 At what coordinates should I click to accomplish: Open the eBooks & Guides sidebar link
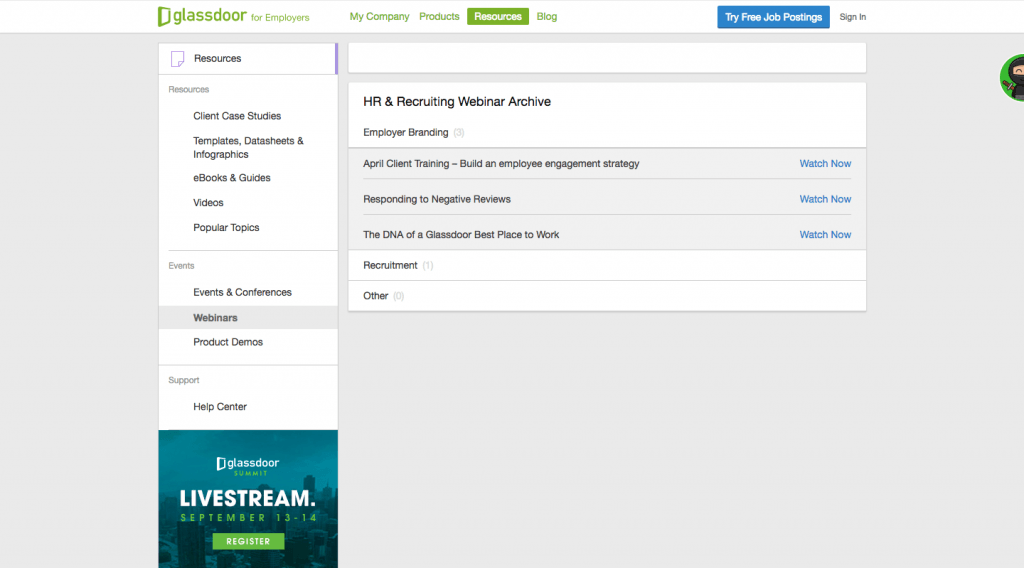232,178
